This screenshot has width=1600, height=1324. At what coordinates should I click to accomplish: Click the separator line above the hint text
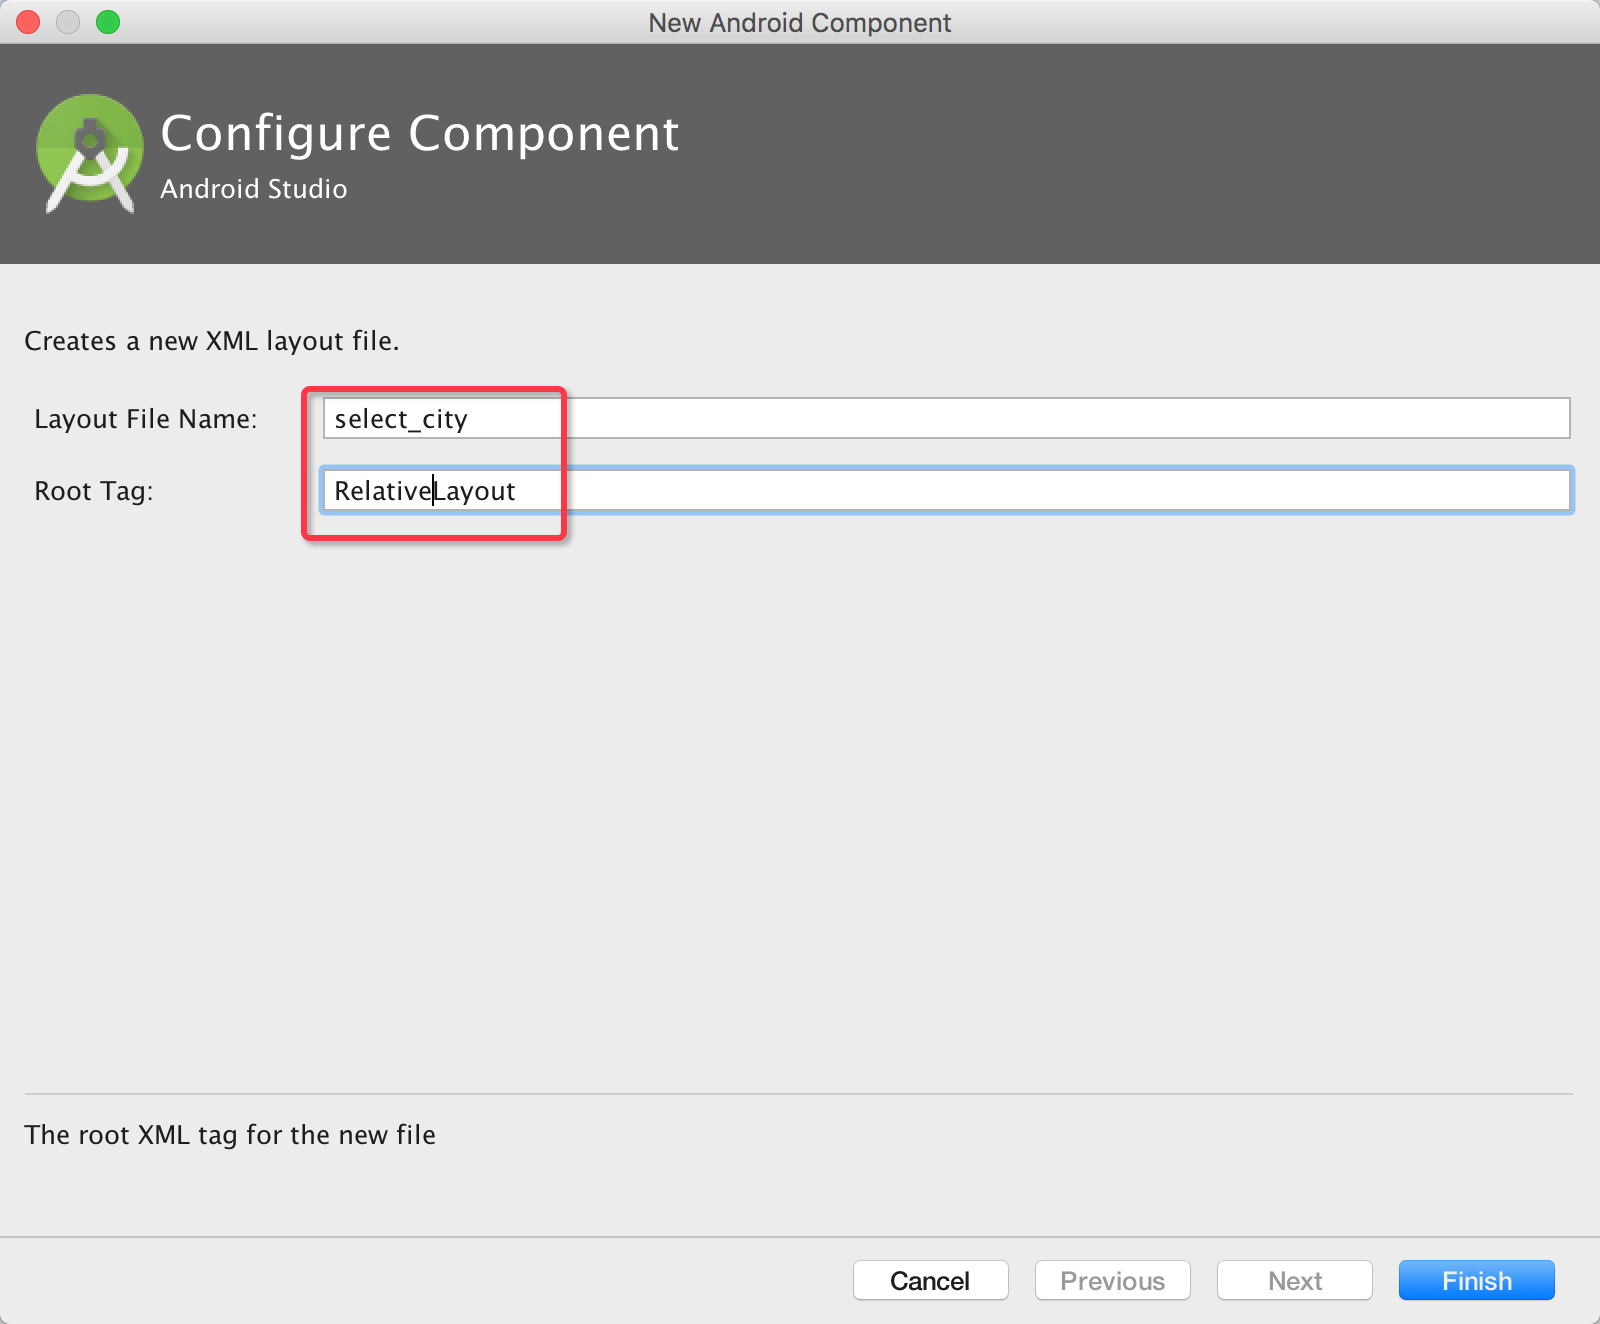click(799, 1094)
